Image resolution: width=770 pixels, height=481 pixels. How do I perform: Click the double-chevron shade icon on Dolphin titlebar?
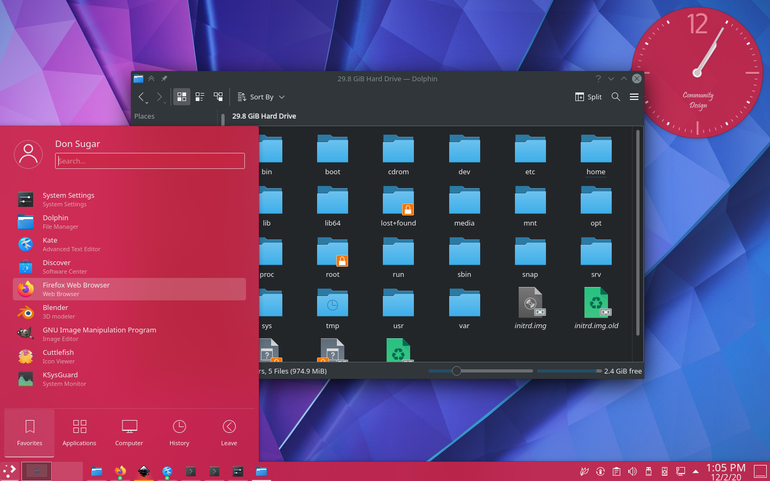[x=151, y=79]
